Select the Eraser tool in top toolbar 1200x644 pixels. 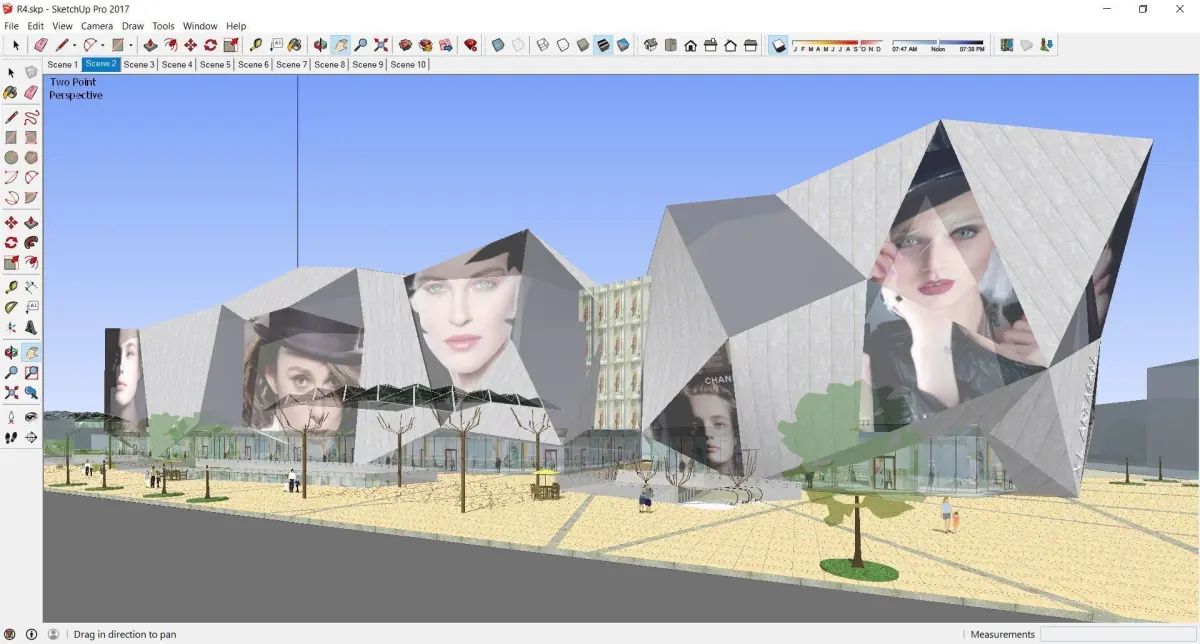pos(40,45)
